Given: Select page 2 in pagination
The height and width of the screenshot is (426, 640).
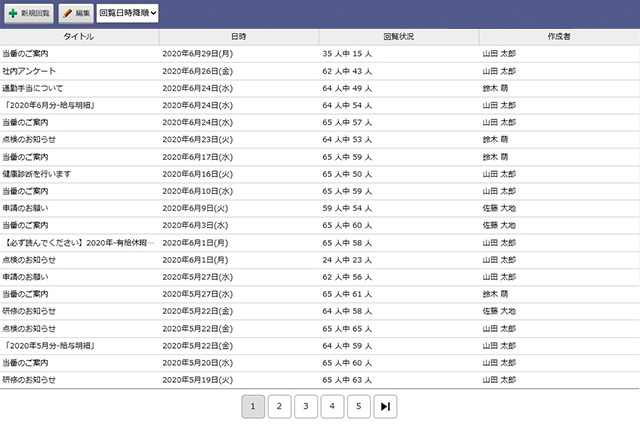Looking at the screenshot, I should click(280, 406).
